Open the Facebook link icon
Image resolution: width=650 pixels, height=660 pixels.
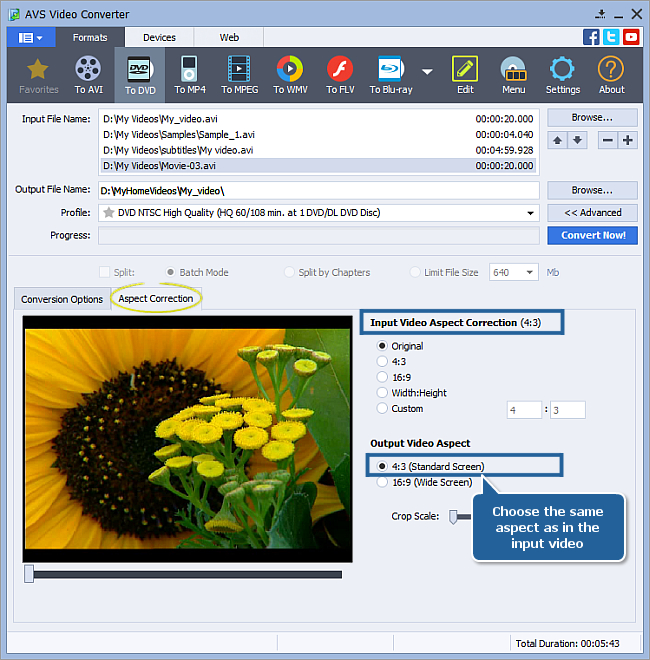click(x=591, y=37)
